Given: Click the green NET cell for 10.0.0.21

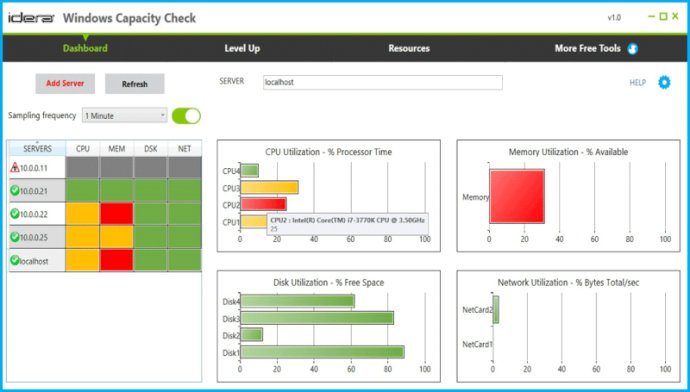Looking at the screenshot, I should point(185,191).
